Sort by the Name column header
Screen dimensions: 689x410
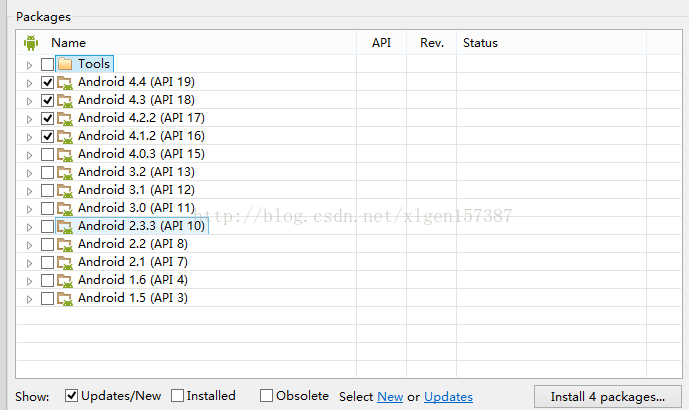tap(68, 43)
